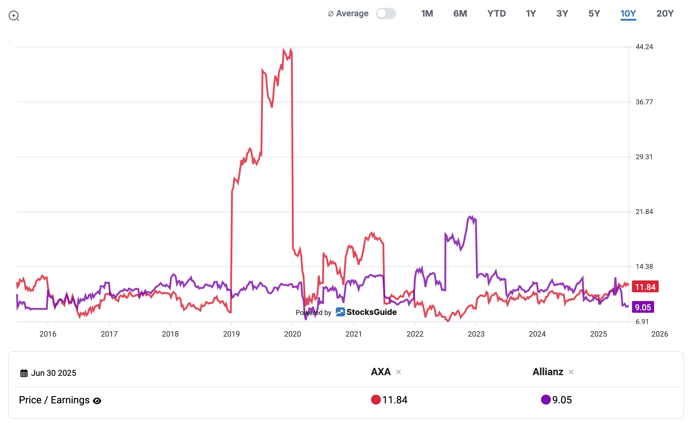This screenshot has height=425, width=691.
Task: Click the red 11.84 axis value tag
Action: click(645, 287)
